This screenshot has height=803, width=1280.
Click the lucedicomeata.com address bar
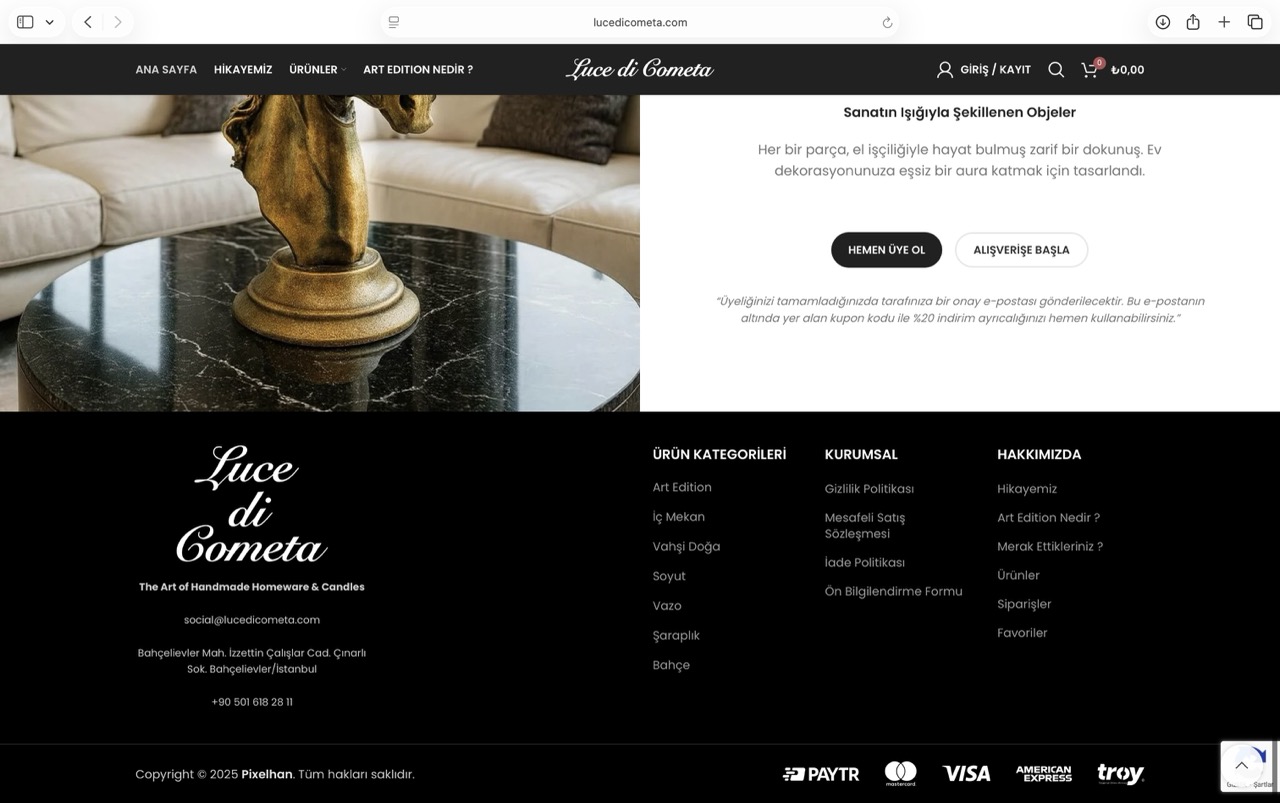(640, 22)
